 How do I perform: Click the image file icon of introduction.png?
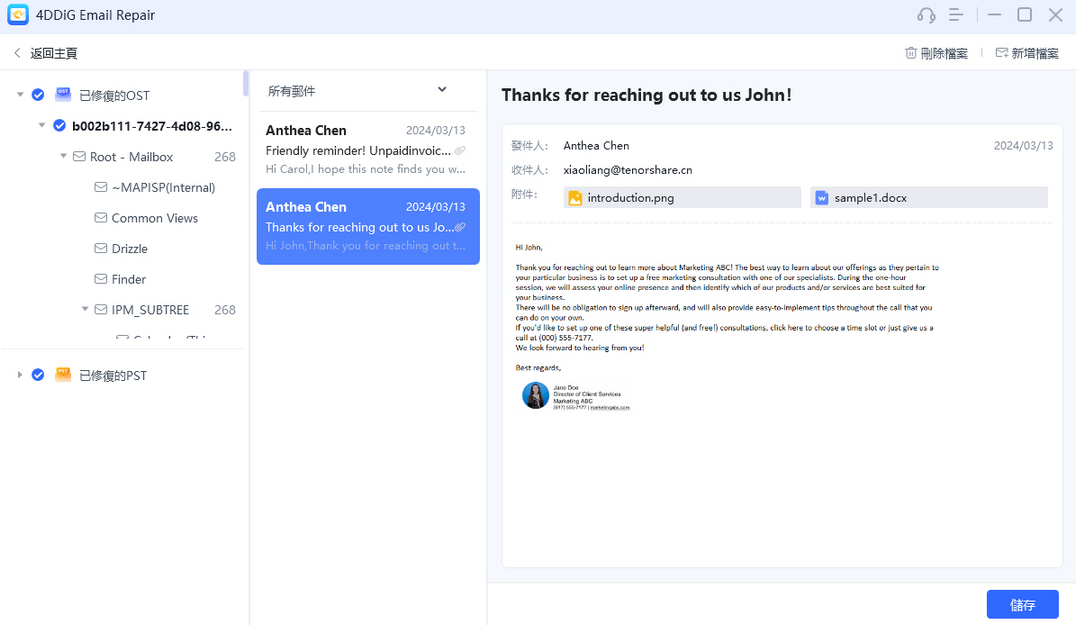(575, 198)
